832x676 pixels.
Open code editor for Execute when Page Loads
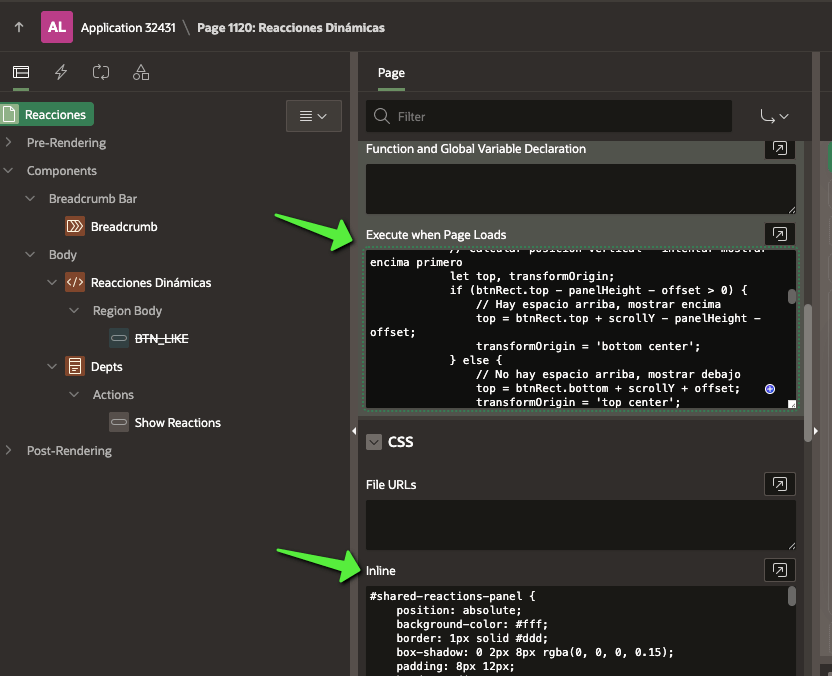tap(779, 234)
